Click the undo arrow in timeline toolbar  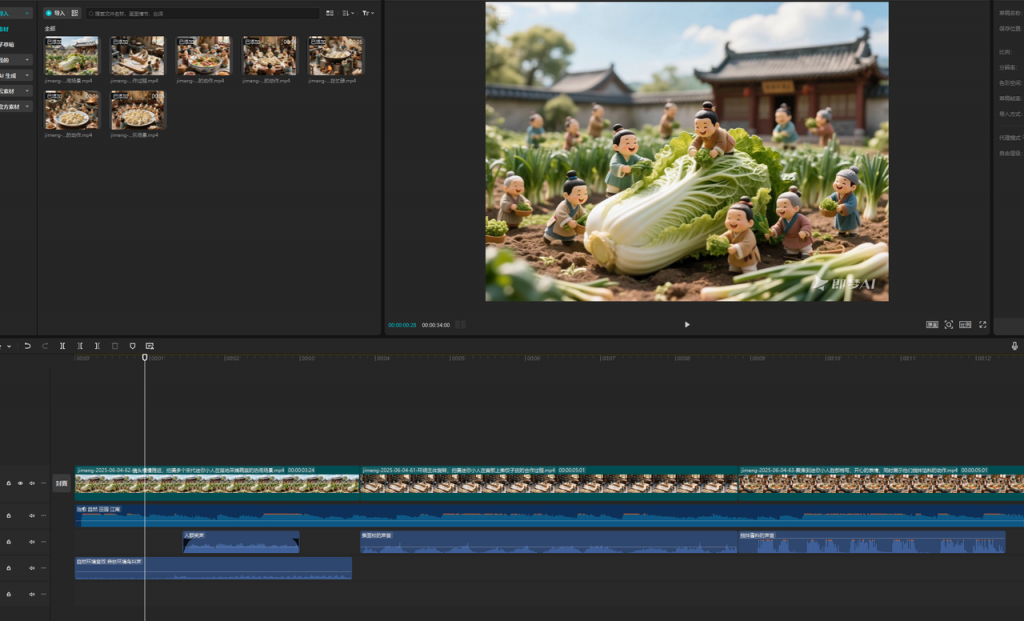(27, 346)
